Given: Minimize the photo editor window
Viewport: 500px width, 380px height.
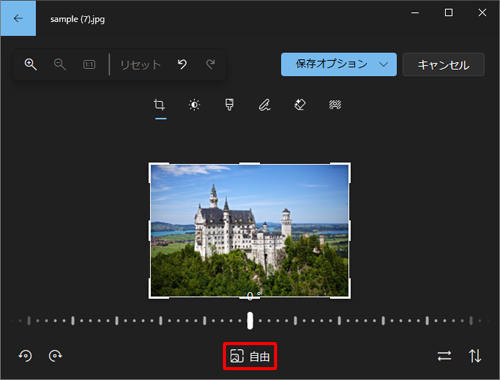Looking at the screenshot, I should point(415,13).
